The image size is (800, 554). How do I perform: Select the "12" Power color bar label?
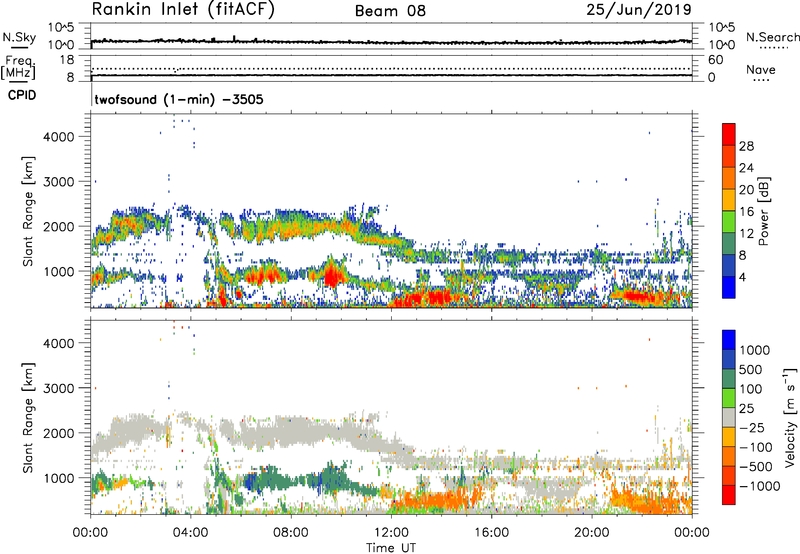(x=746, y=234)
